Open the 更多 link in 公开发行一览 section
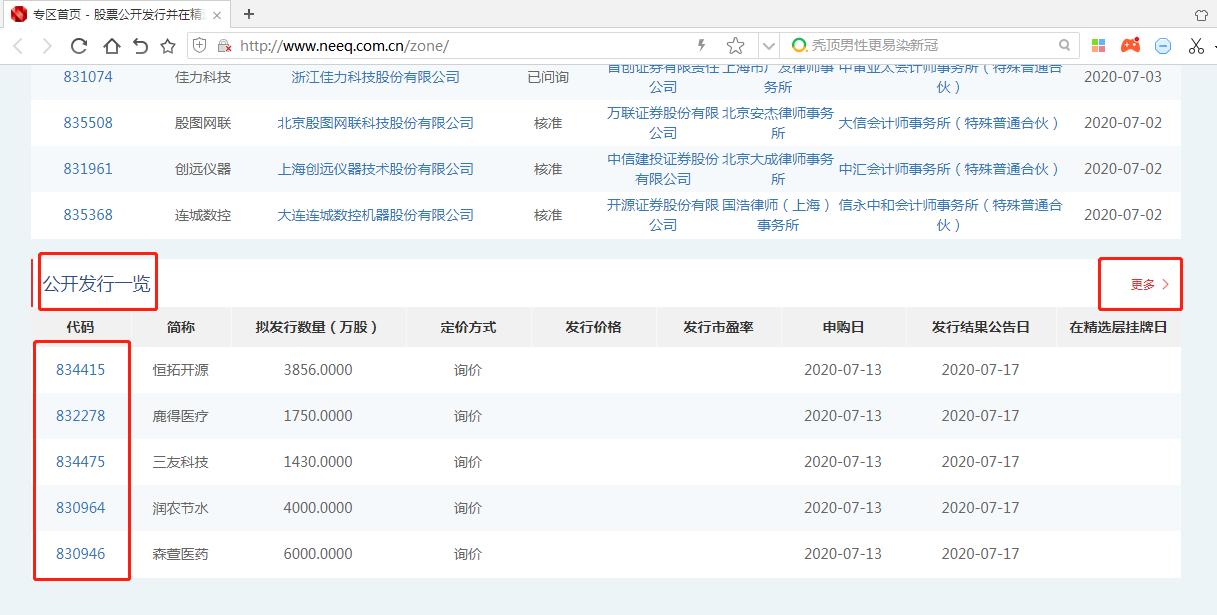This screenshot has height=615, width=1217. click(1140, 283)
